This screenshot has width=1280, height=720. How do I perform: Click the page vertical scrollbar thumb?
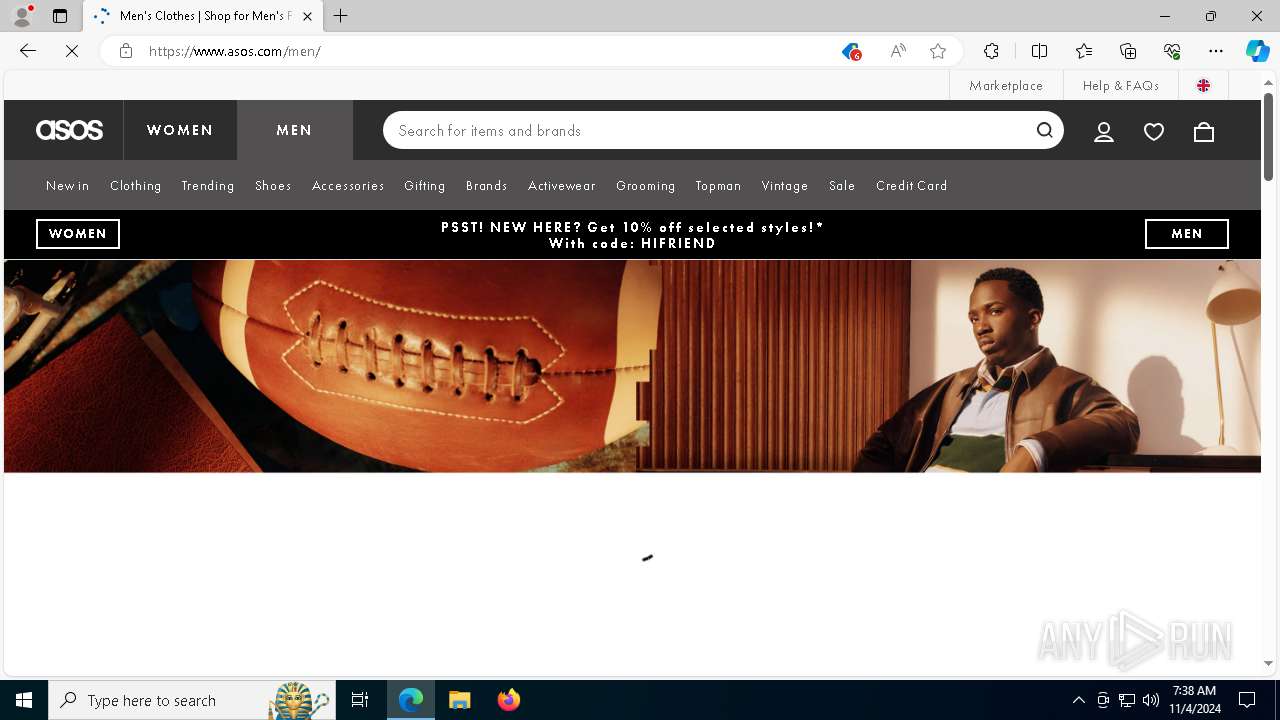[1268, 137]
